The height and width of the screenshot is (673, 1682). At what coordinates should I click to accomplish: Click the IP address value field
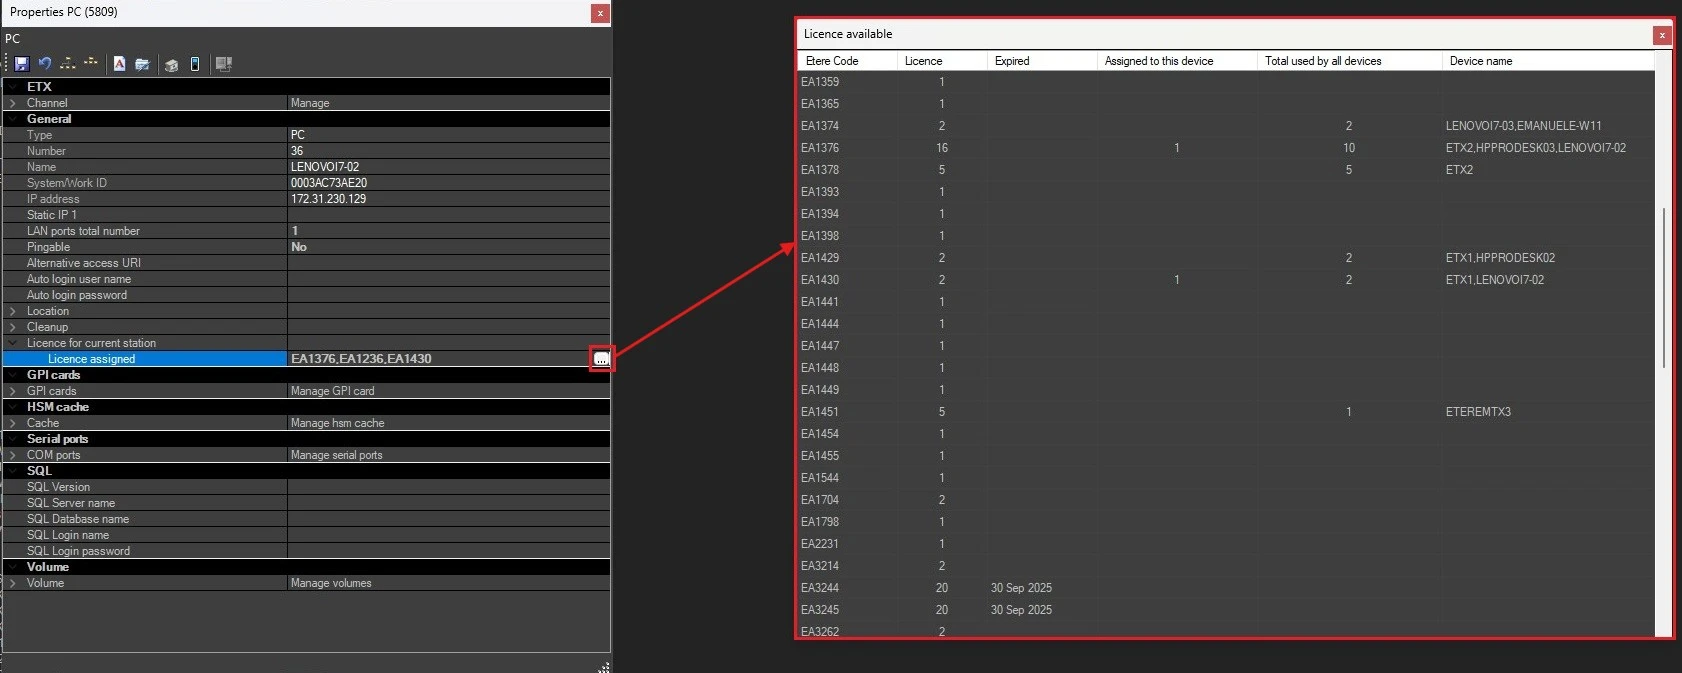pyautogui.click(x=448, y=199)
